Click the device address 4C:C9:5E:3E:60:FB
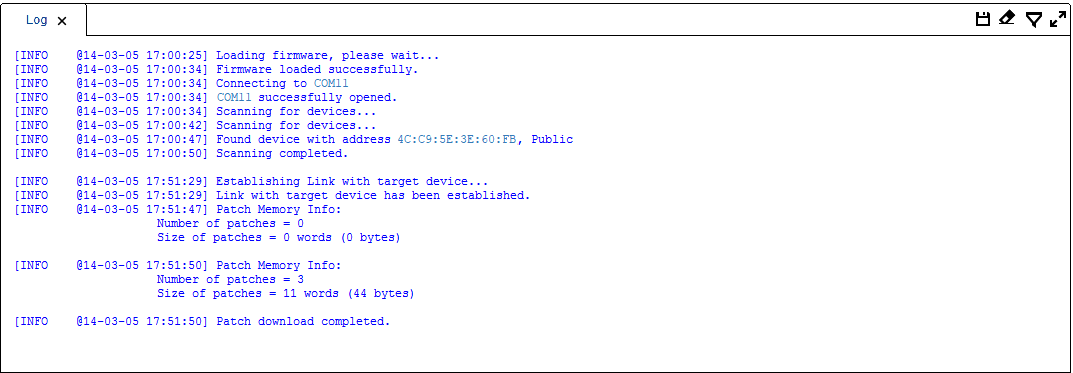The height and width of the screenshot is (373, 1073). click(x=456, y=140)
